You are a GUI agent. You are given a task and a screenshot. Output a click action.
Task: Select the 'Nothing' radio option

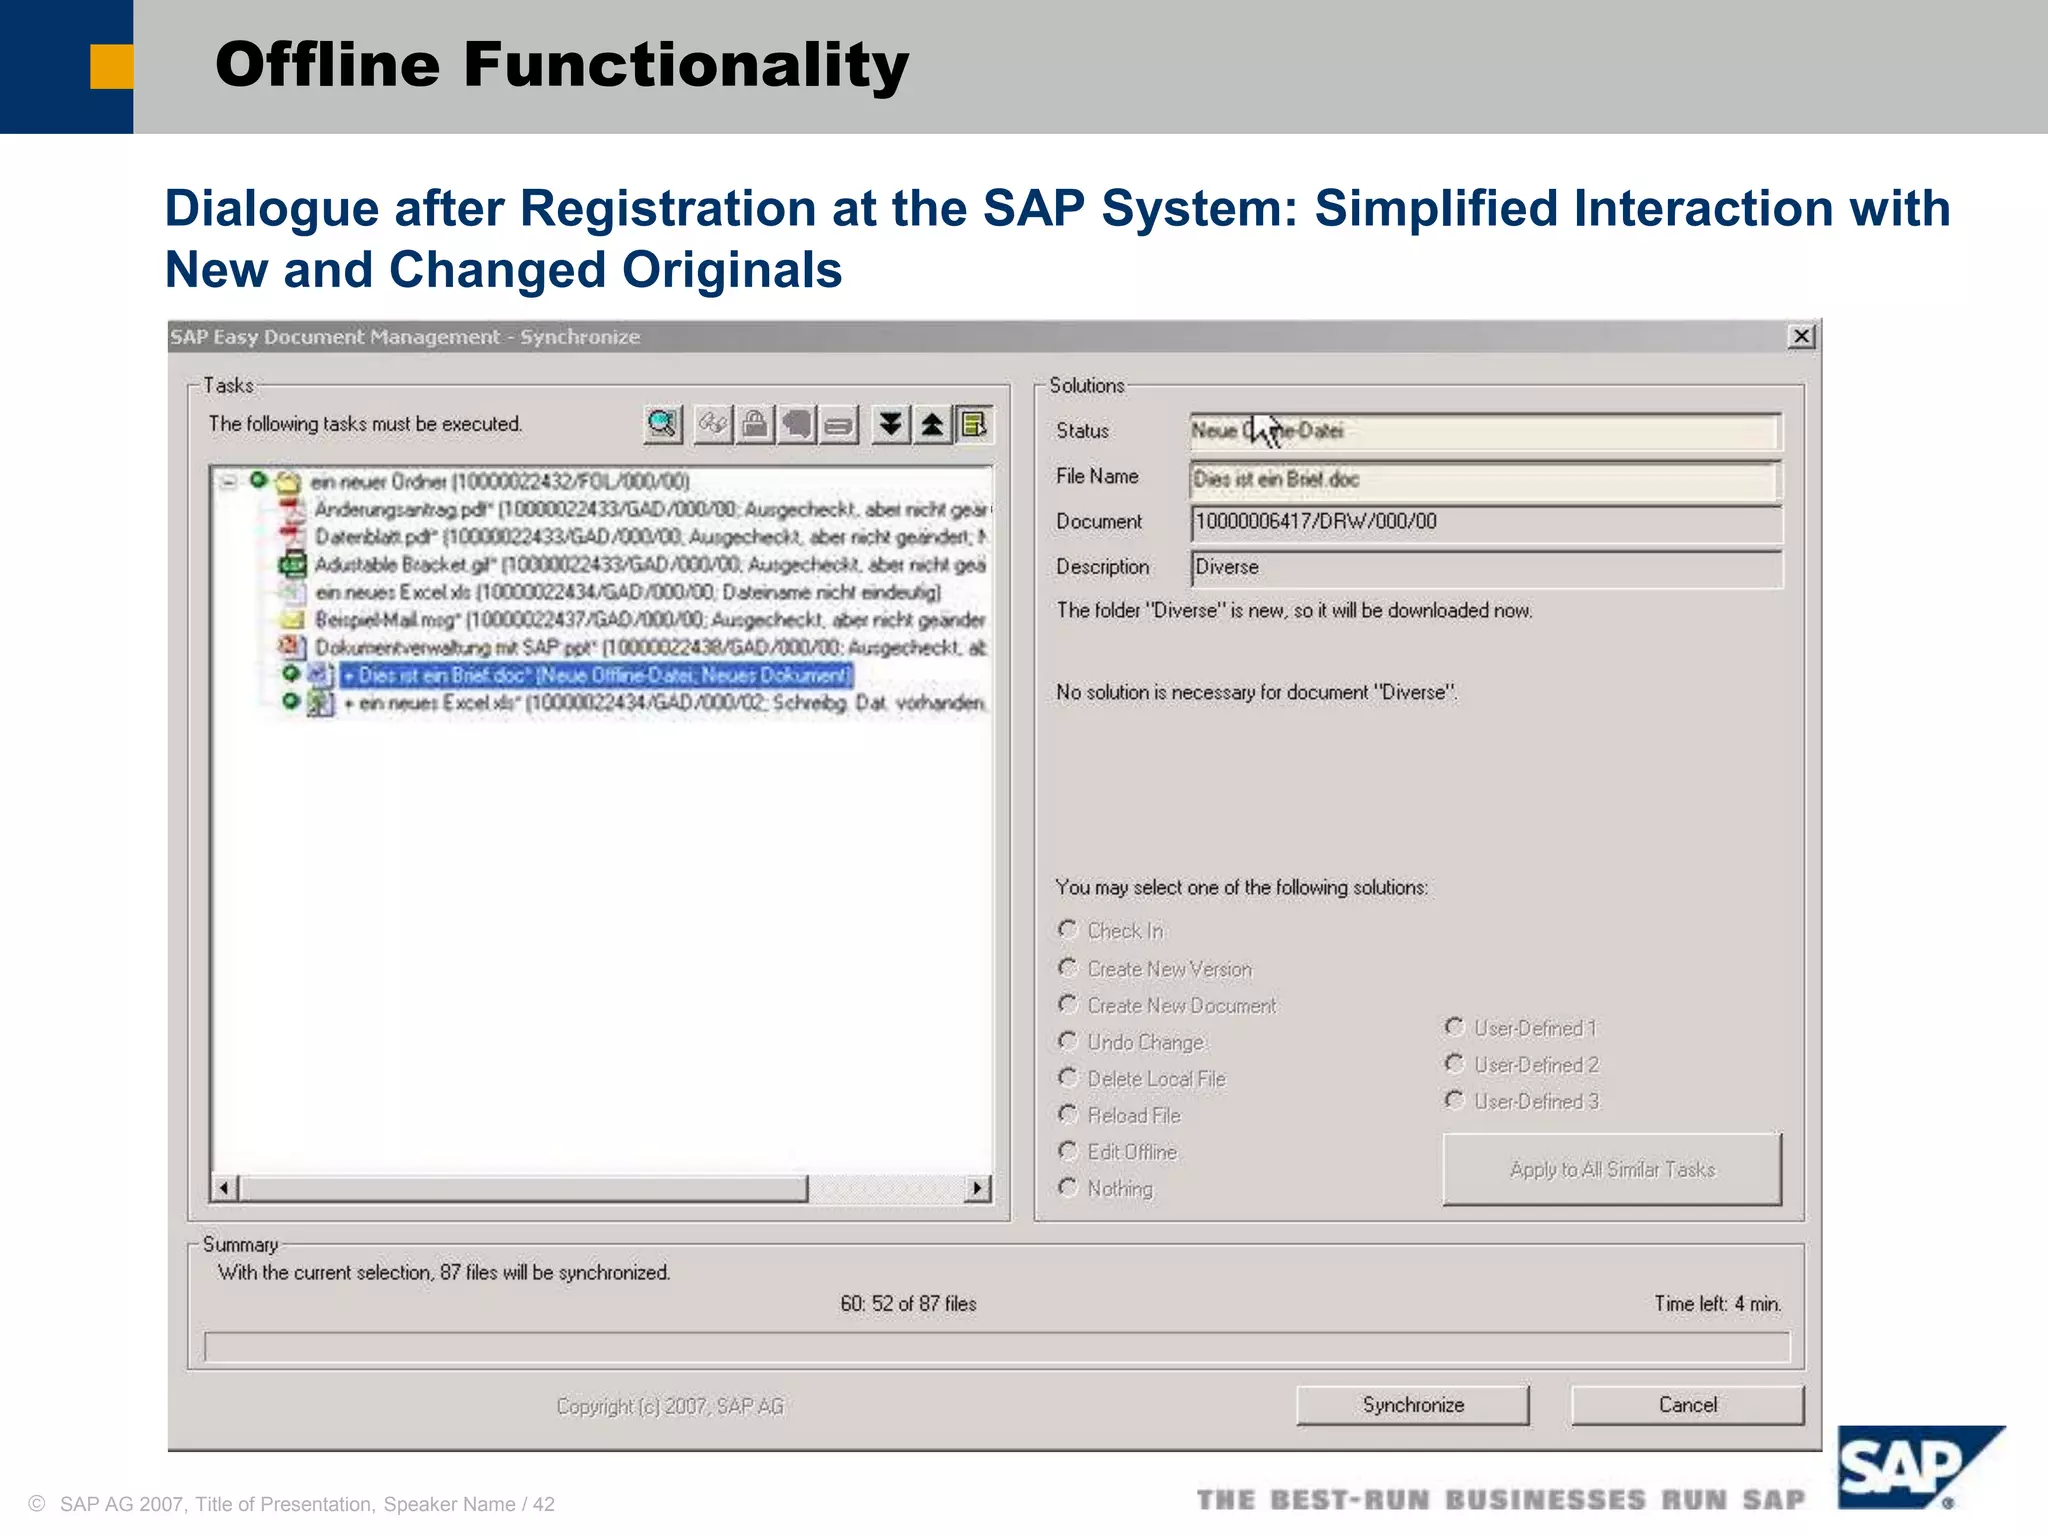pos(1068,1187)
